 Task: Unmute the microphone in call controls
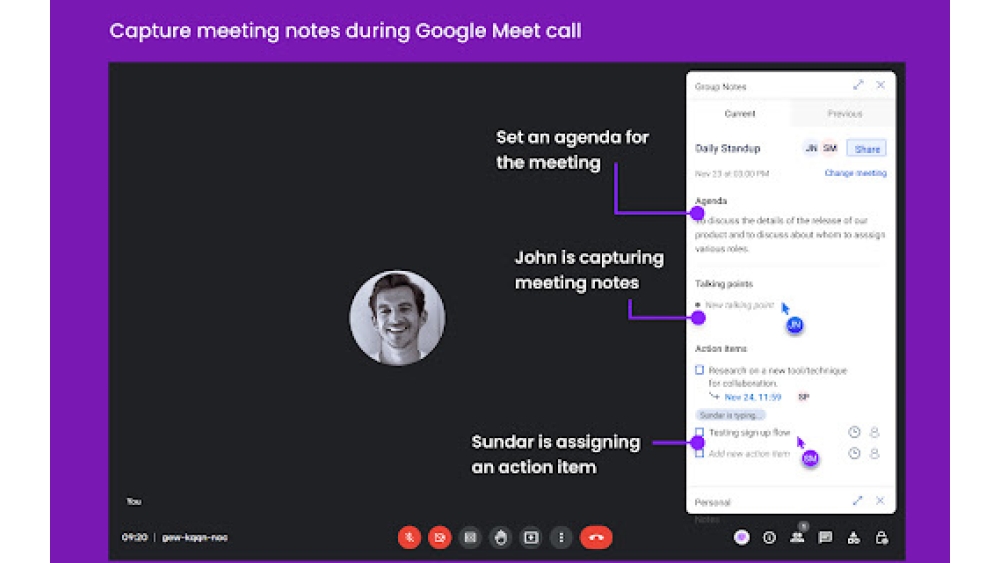[409, 537]
